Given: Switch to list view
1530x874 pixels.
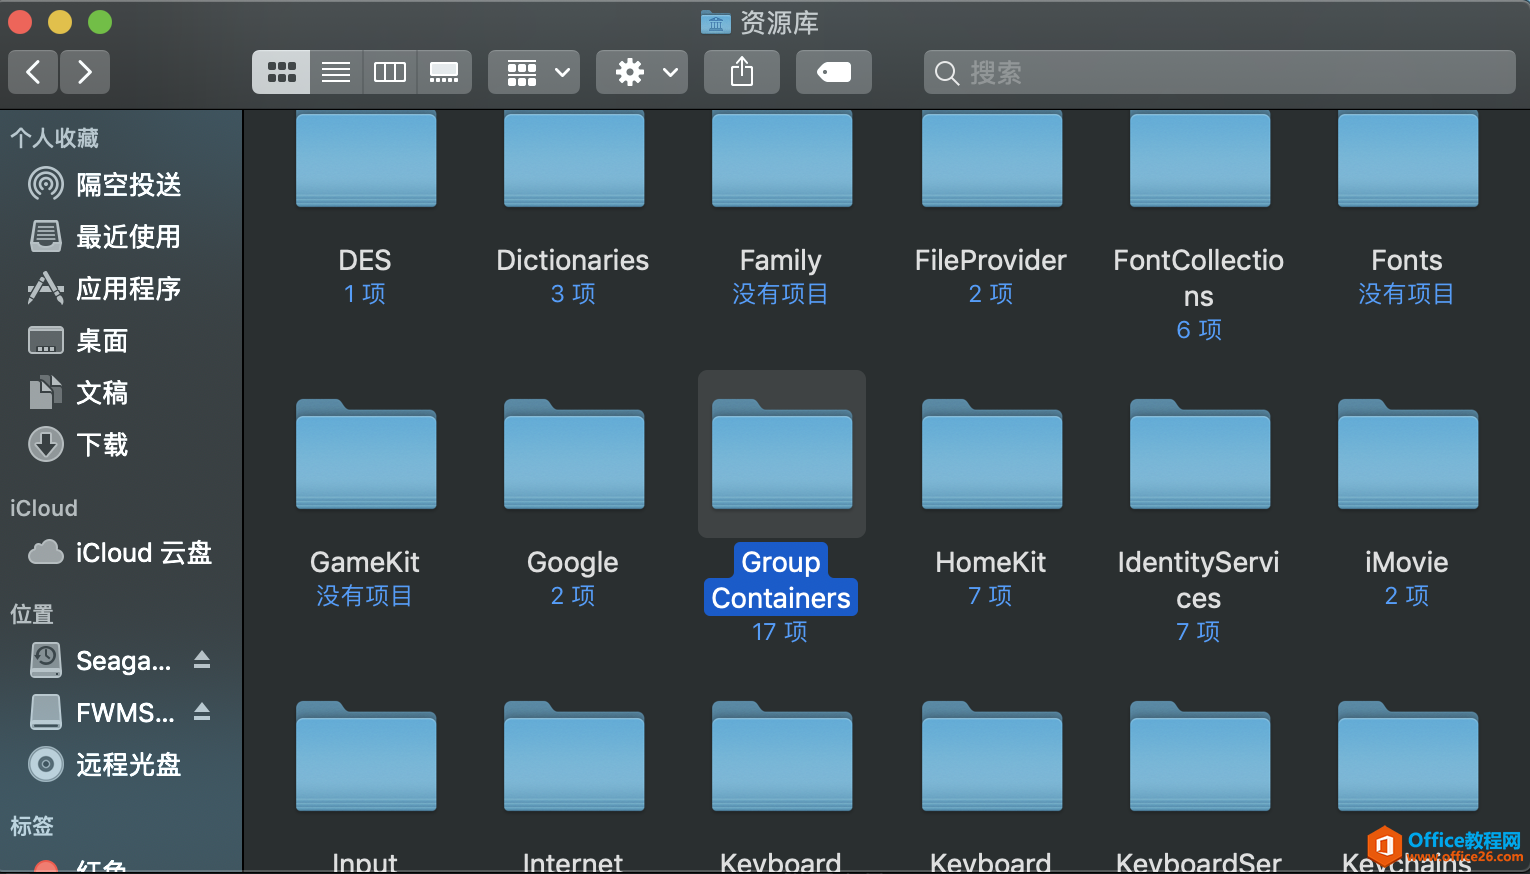Looking at the screenshot, I should tap(336, 72).
